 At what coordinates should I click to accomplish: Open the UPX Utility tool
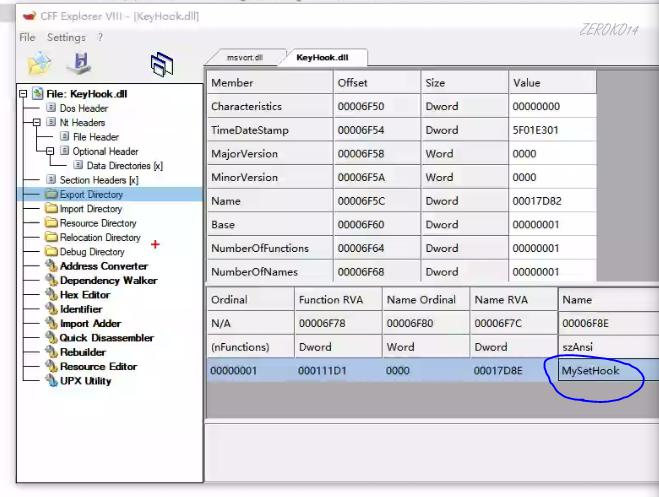[x=86, y=381]
